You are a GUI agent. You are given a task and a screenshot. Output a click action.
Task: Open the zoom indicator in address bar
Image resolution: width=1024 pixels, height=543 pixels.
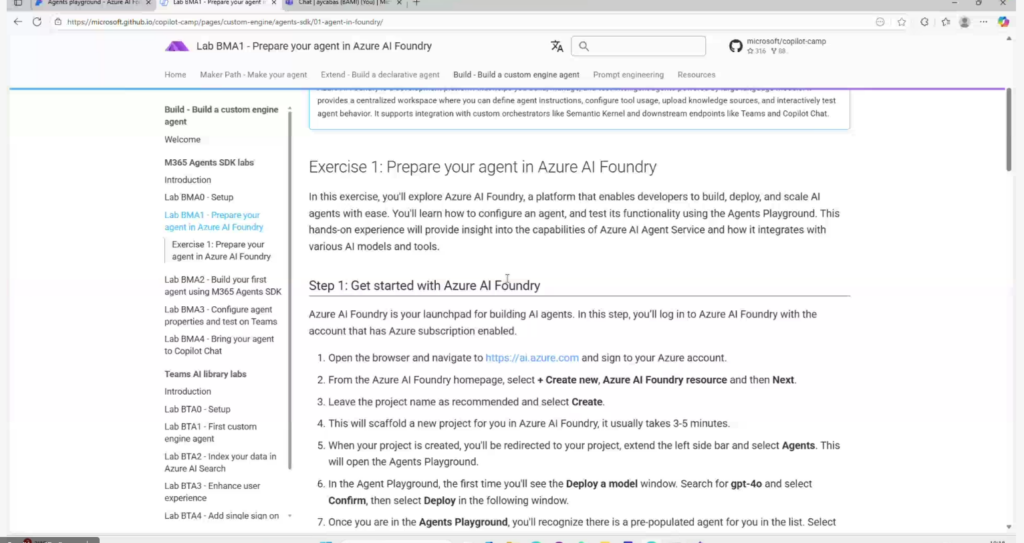click(880, 22)
